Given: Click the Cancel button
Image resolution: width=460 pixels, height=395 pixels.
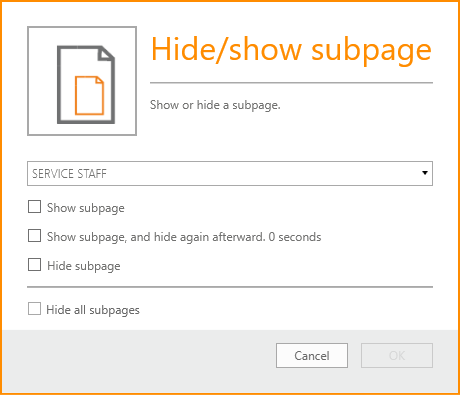Looking at the screenshot, I should 312,355.
